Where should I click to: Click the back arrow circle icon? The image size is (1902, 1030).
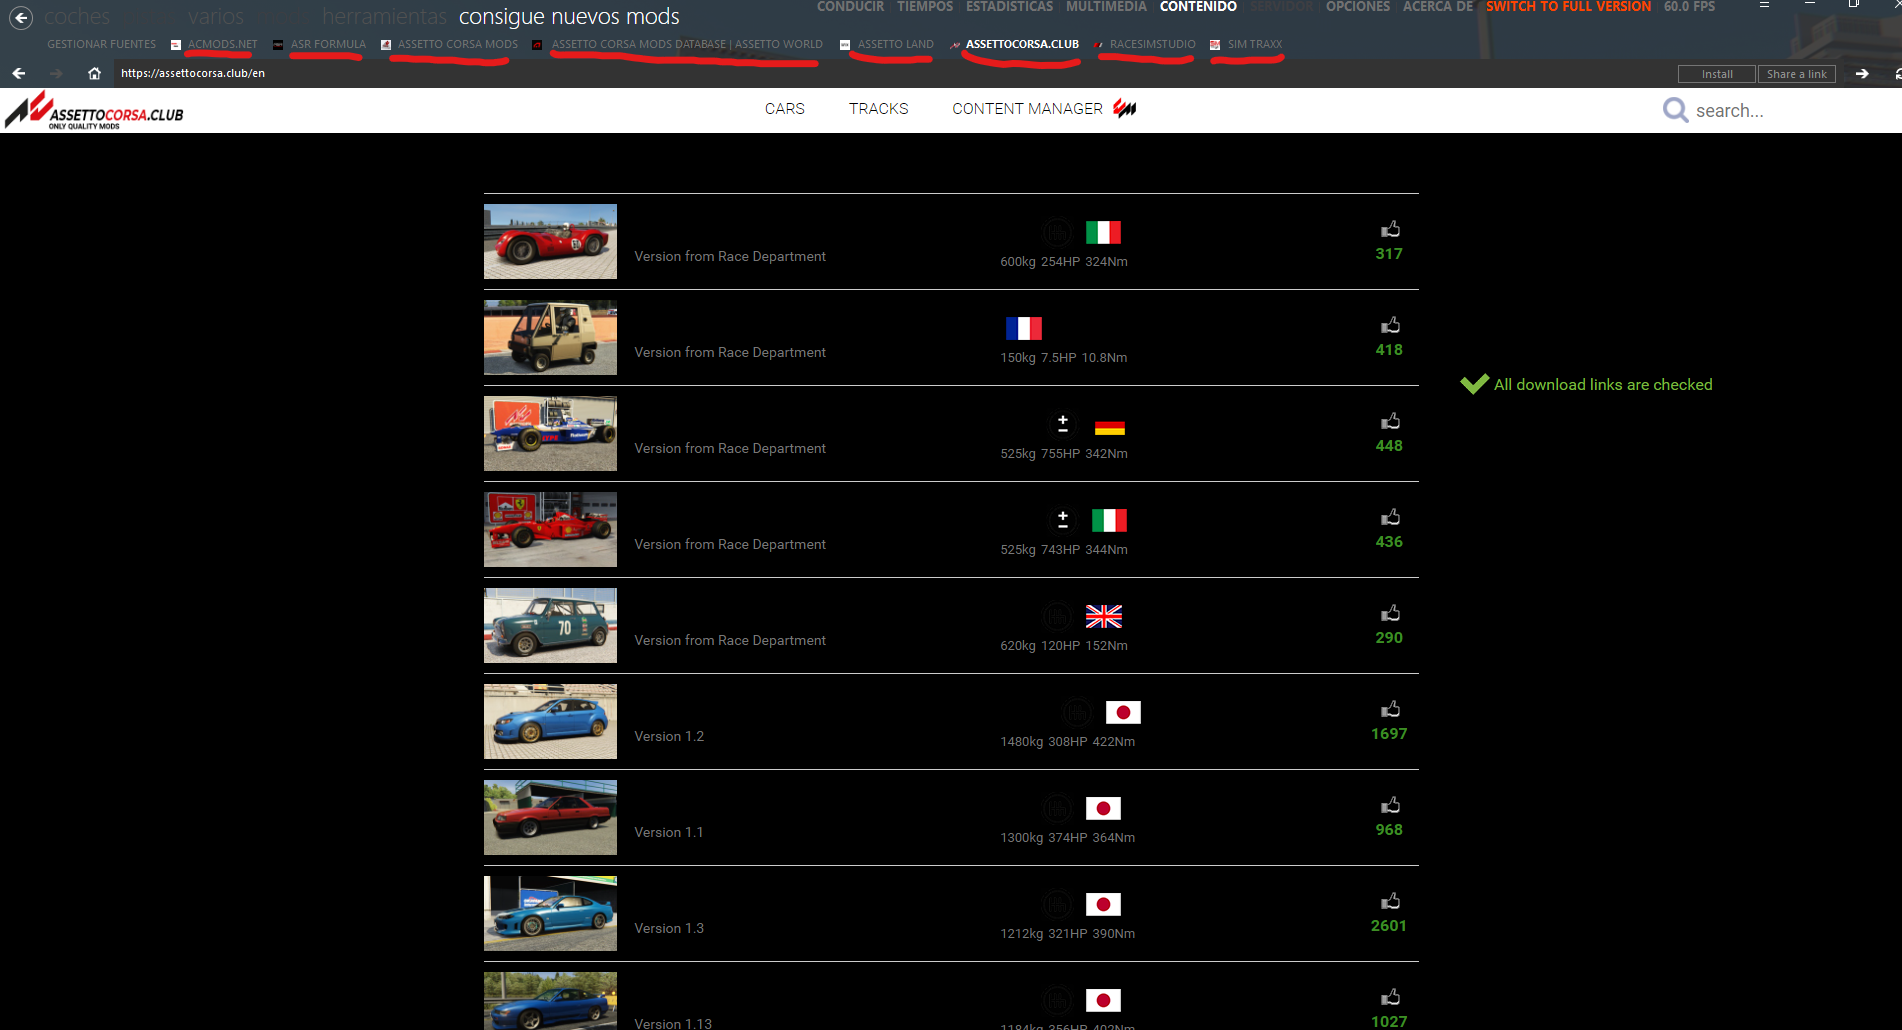tap(21, 17)
